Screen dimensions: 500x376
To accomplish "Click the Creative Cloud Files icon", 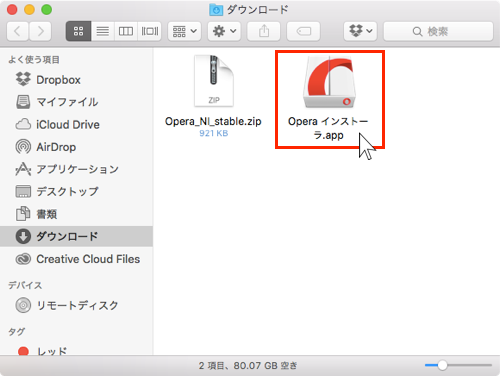I will coord(23,259).
